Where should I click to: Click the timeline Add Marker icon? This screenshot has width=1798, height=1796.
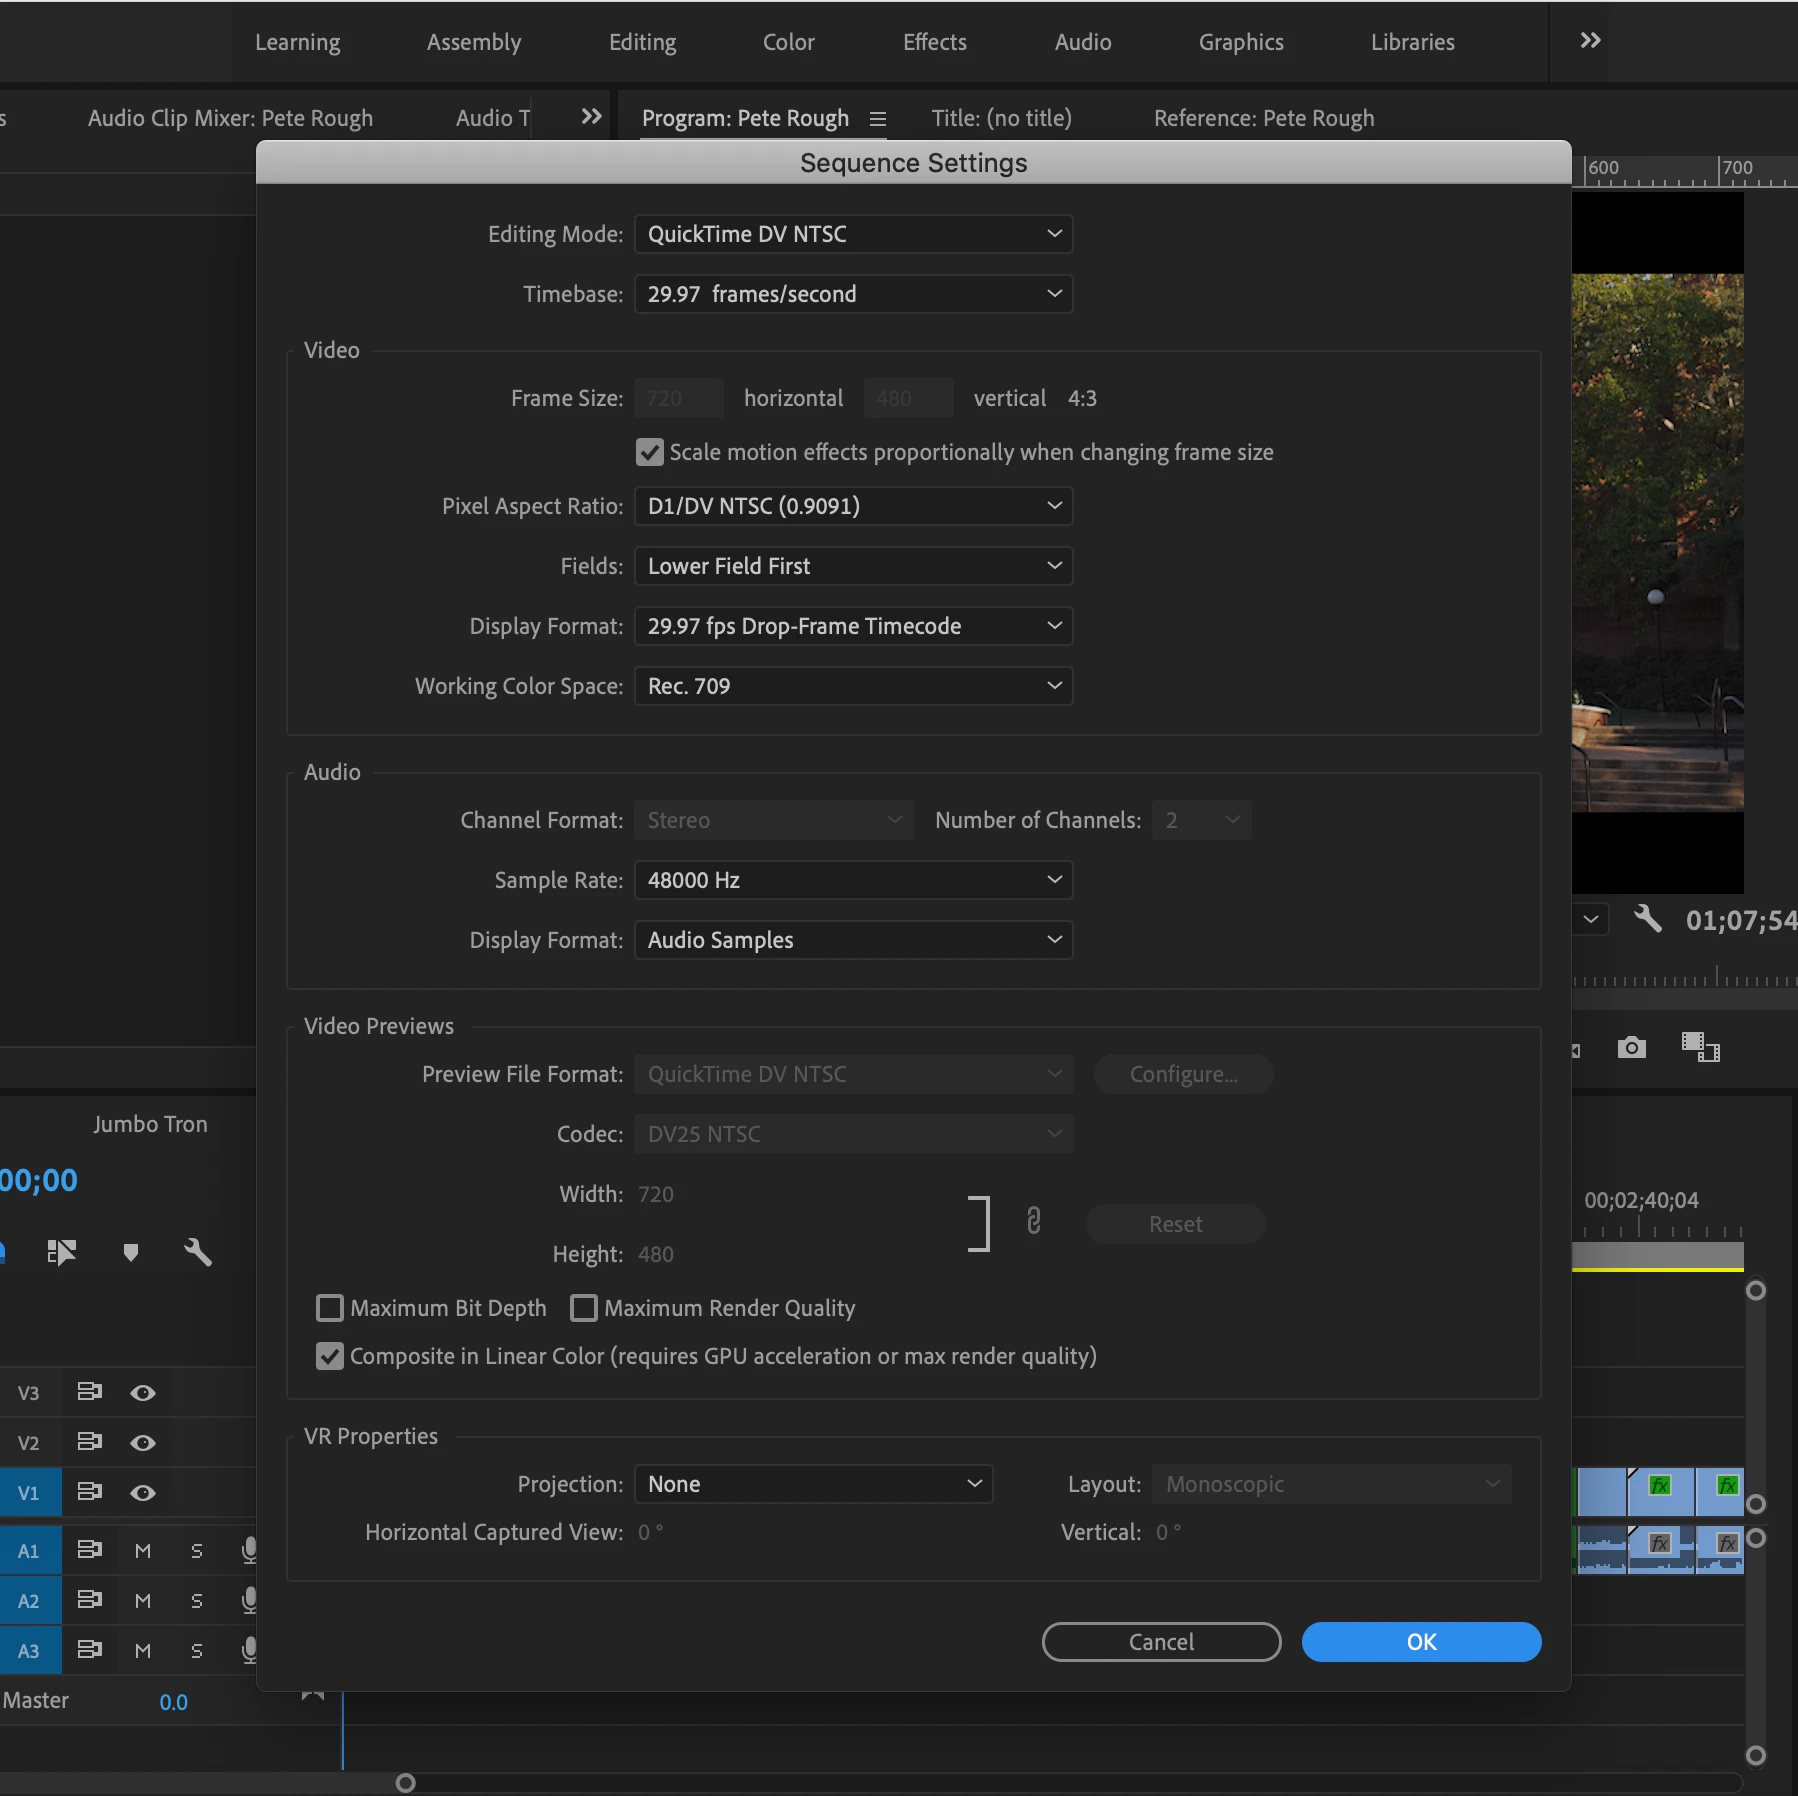click(x=130, y=1252)
